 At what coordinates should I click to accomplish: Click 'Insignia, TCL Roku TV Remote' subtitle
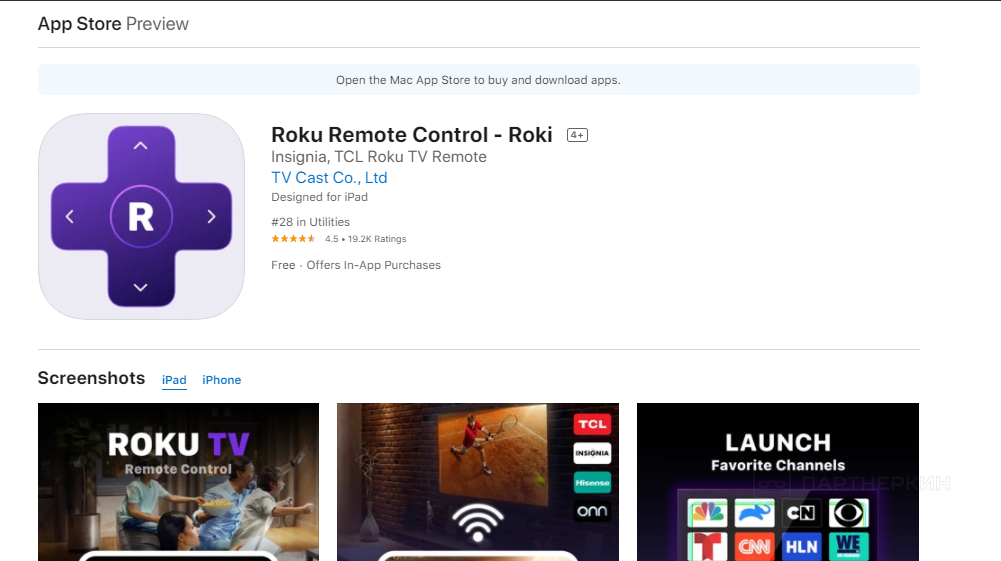(x=379, y=157)
